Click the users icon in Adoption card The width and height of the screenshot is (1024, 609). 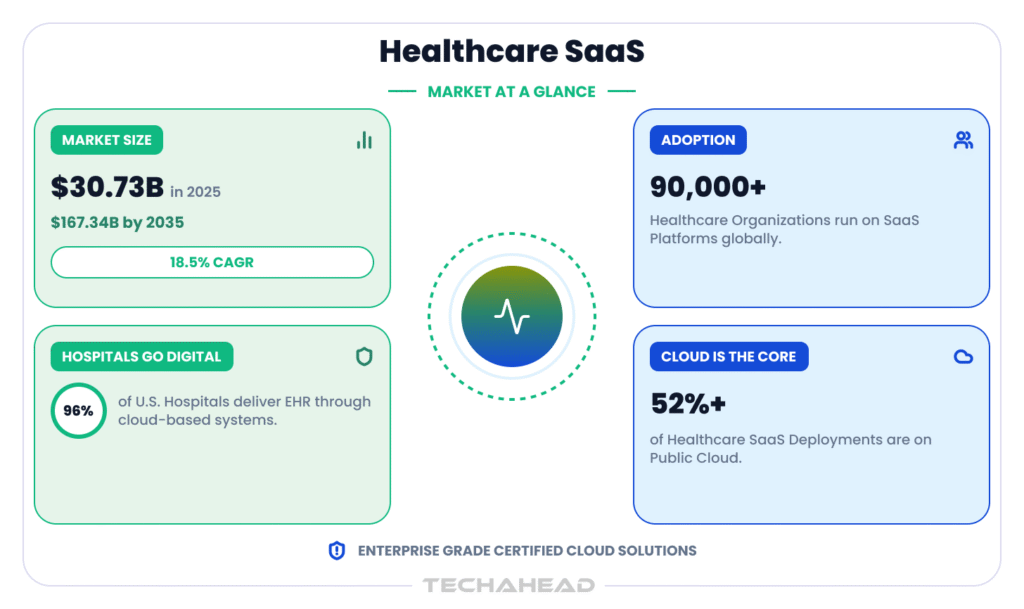pyautogui.click(x=963, y=140)
